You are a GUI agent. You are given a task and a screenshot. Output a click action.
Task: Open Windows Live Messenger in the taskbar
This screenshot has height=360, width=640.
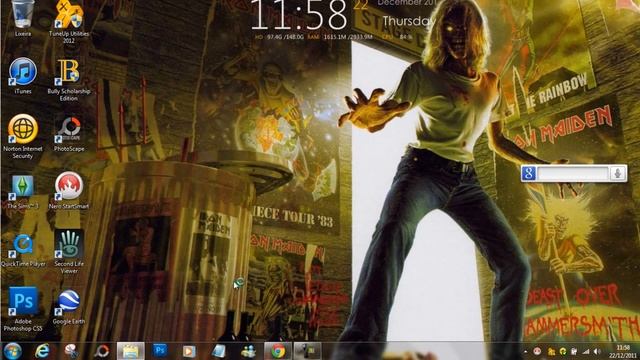pyautogui.click(x=248, y=351)
